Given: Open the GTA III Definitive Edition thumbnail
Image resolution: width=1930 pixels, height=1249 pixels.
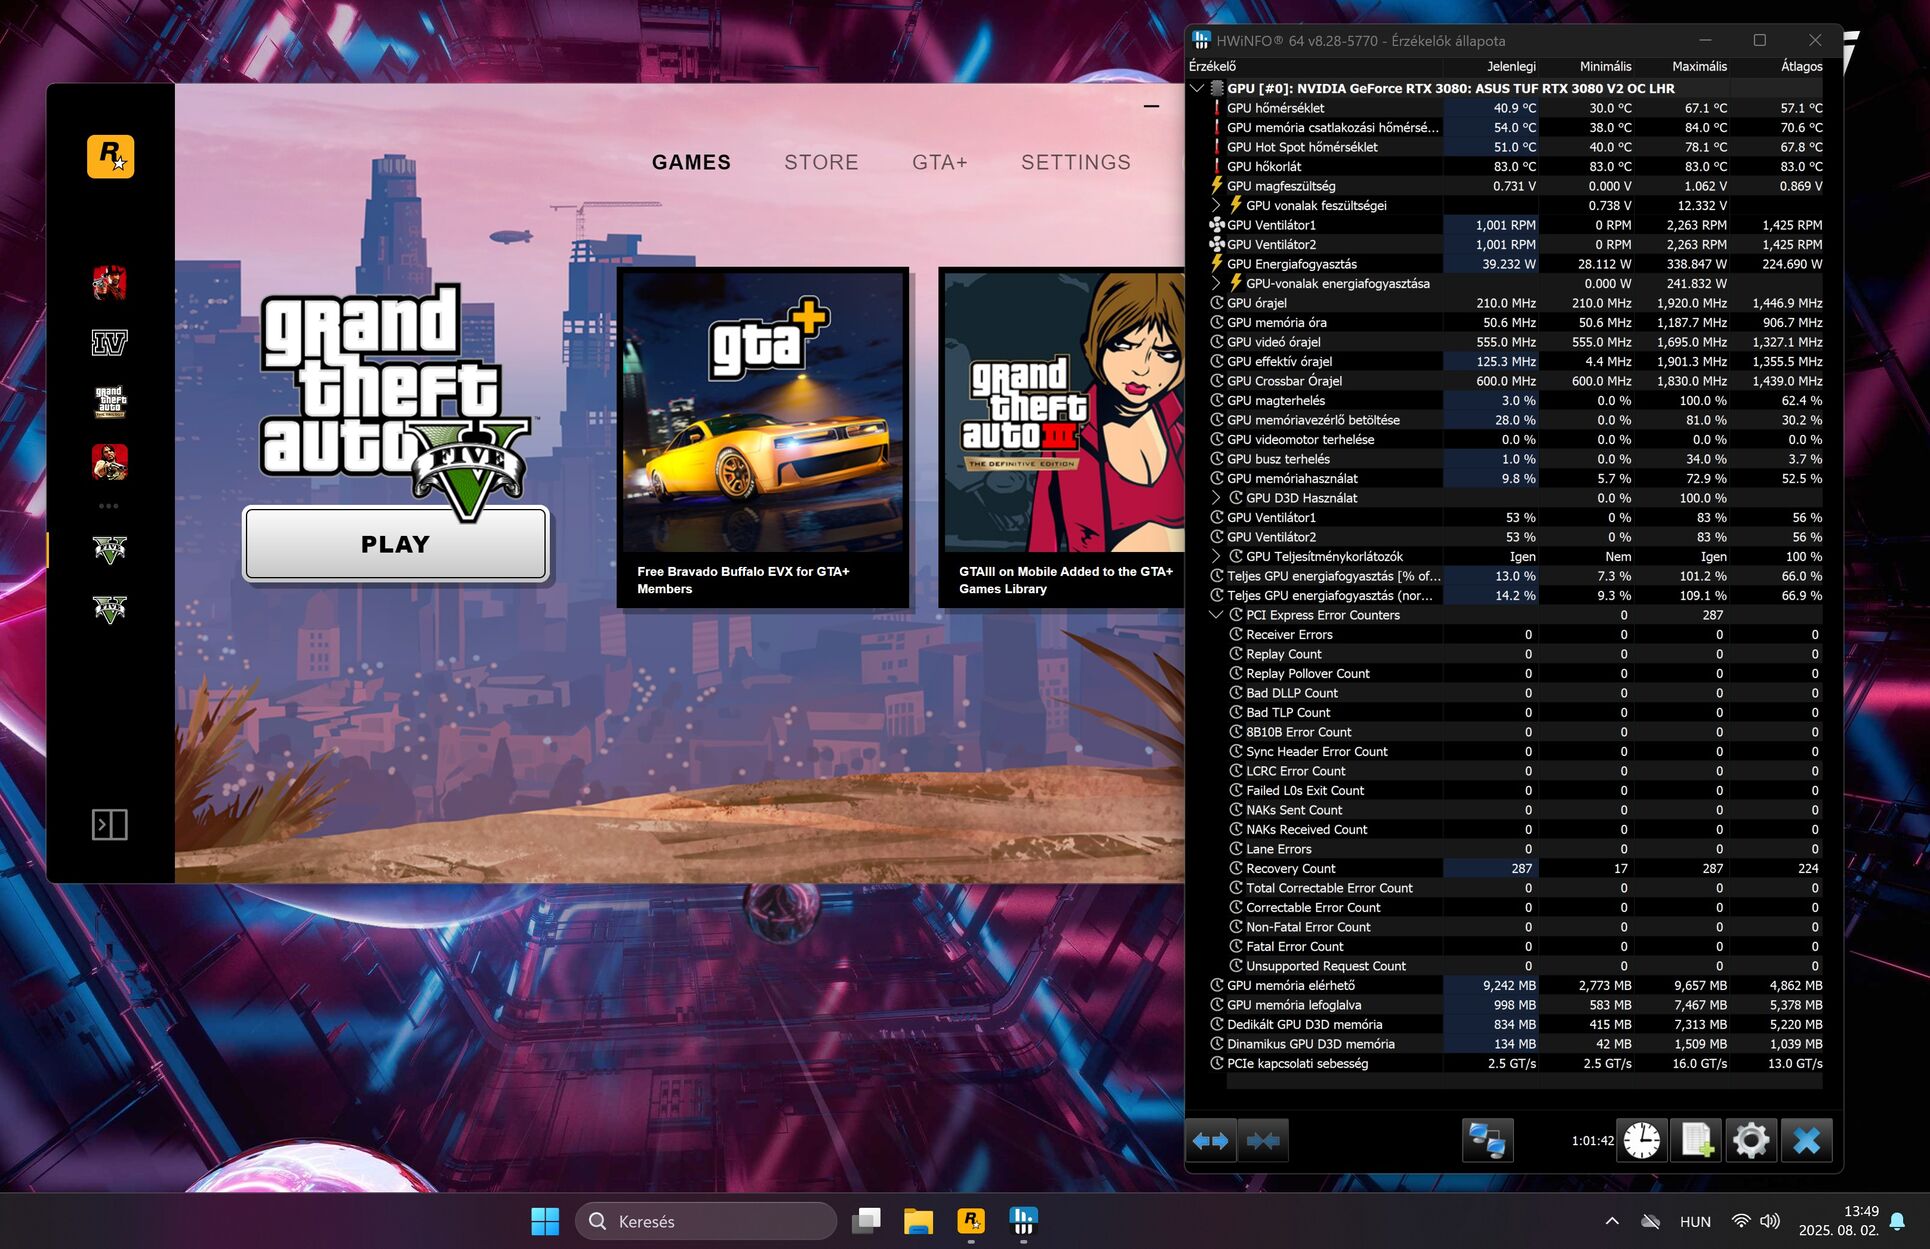Looking at the screenshot, I should pyautogui.click(x=1064, y=412).
